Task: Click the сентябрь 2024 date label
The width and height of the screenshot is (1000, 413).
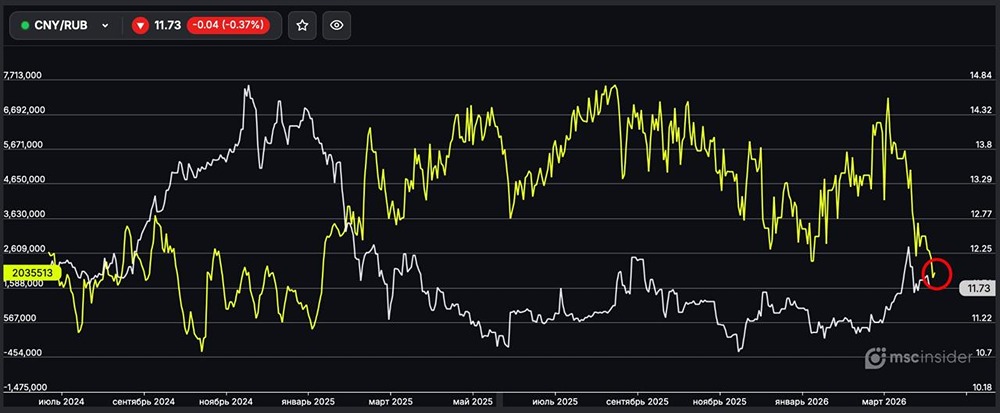Action: [x=143, y=402]
